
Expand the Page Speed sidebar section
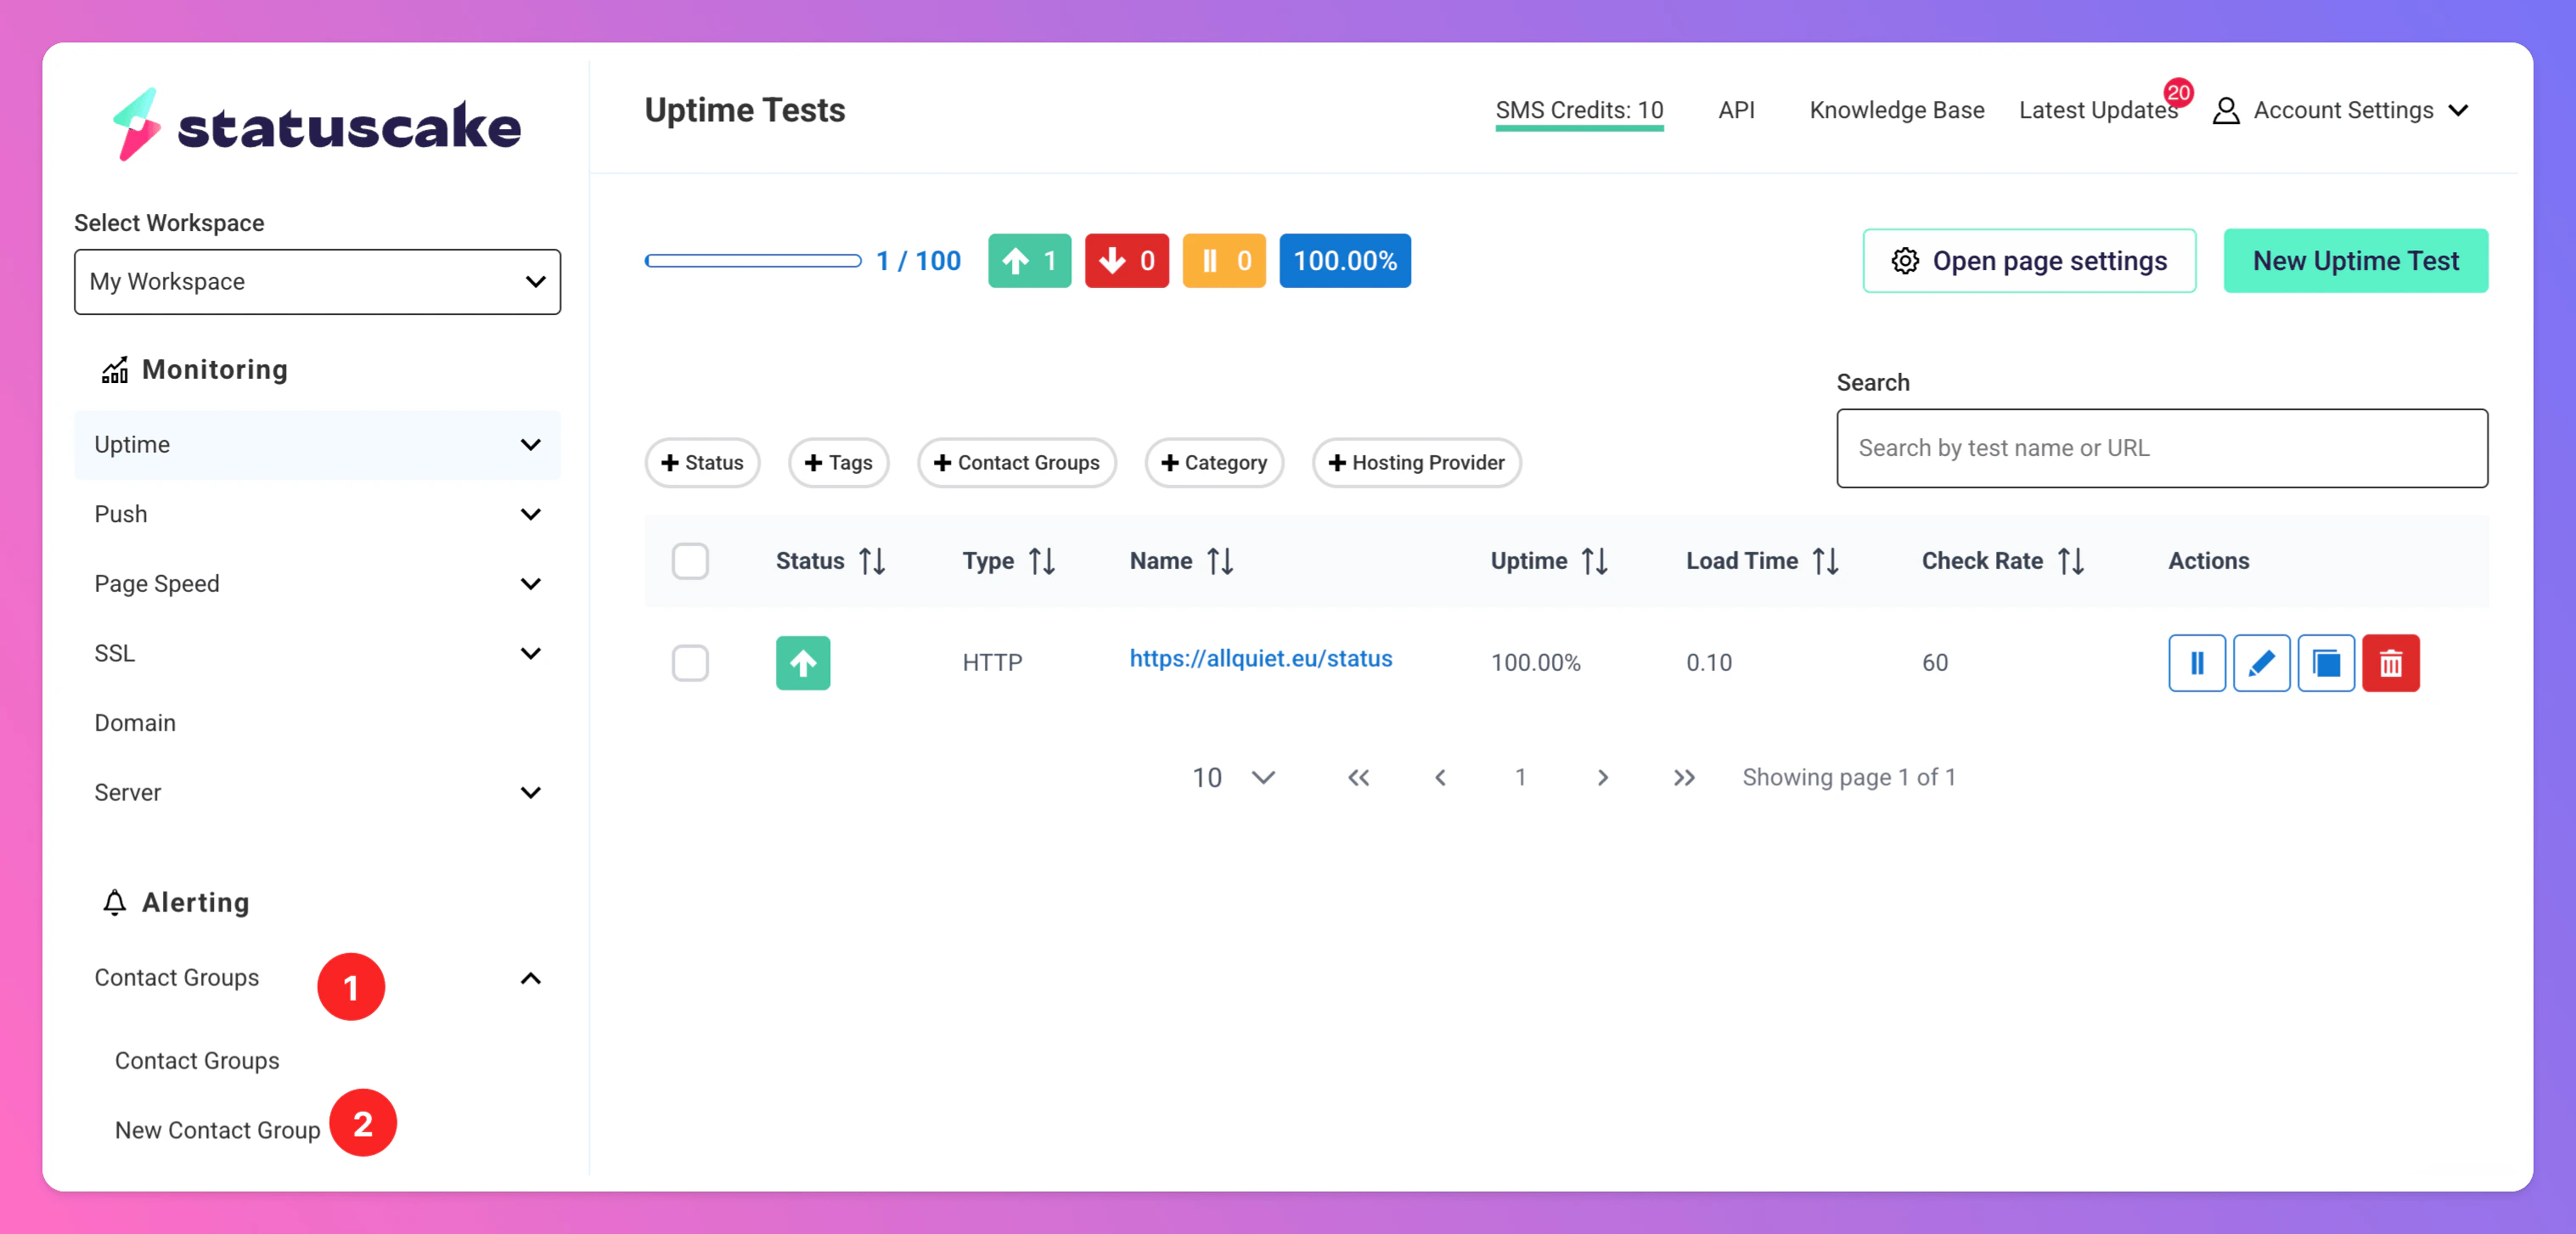pos(317,583)
